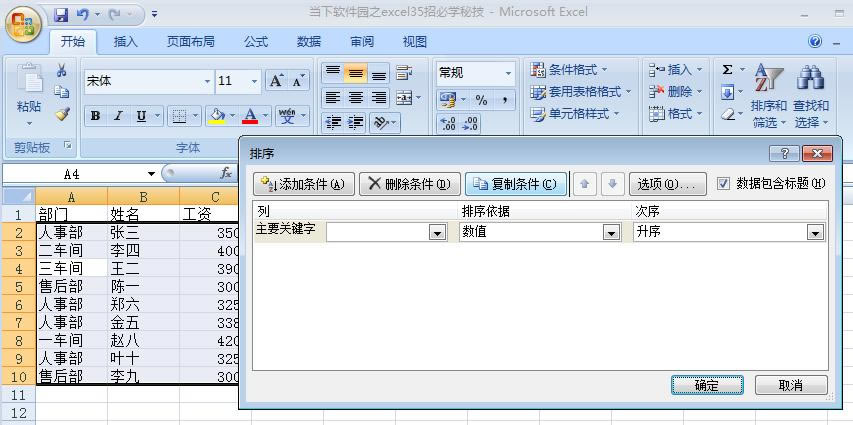Increase font size with large A

click(x=276, y=81)
